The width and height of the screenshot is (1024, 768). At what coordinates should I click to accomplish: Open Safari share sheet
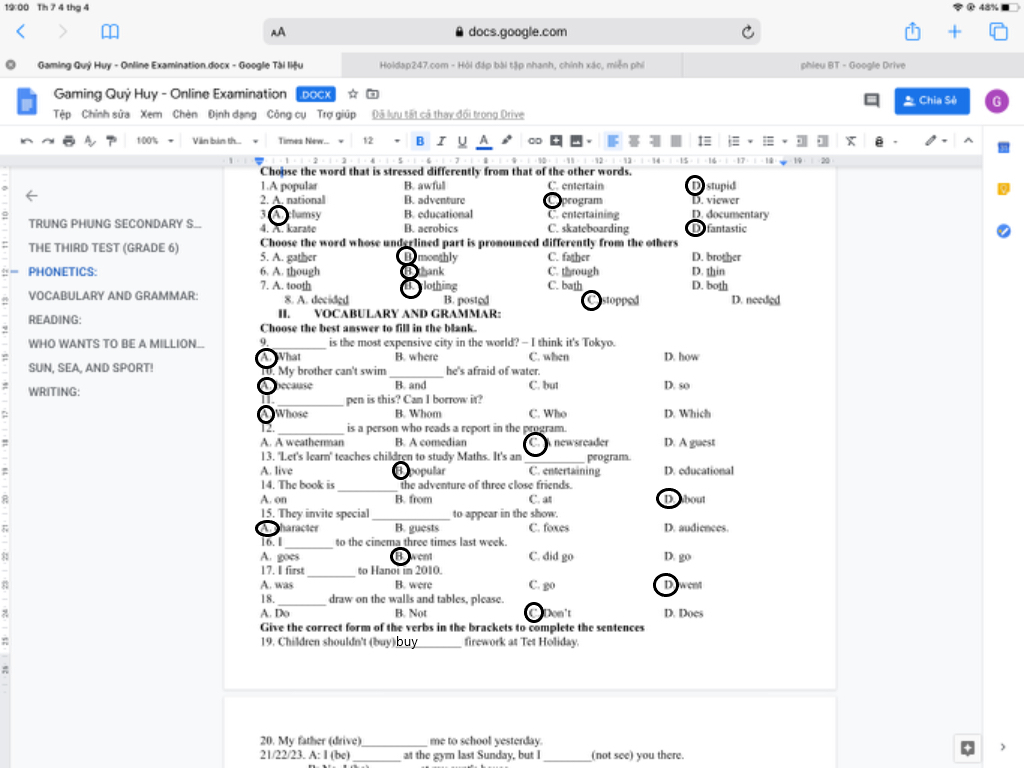[912, 31]
